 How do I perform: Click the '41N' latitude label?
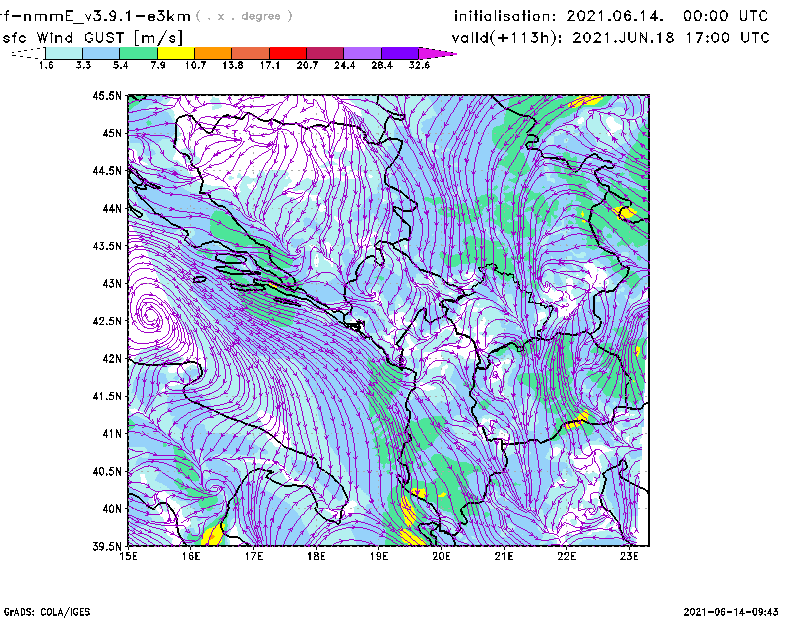coord(112,434)
